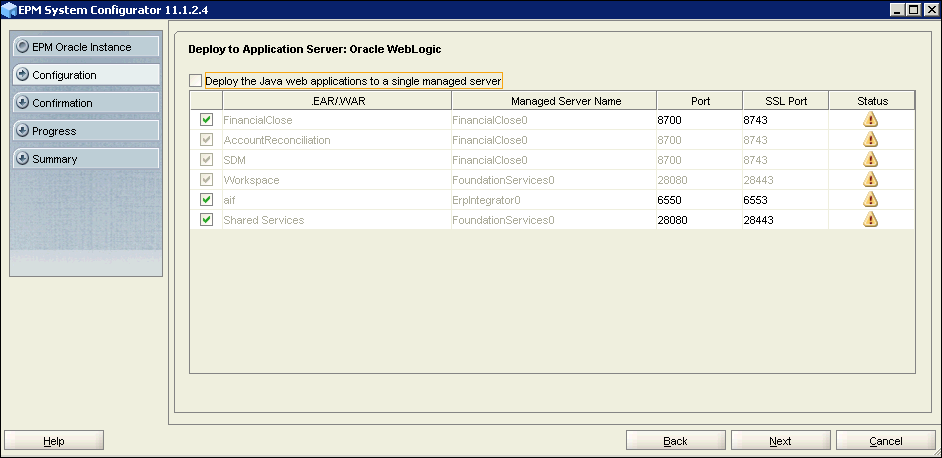Edit FinancialClose port 8700 in the first row
The height and width of the screenshot is (458, 942).
(699, 120)
